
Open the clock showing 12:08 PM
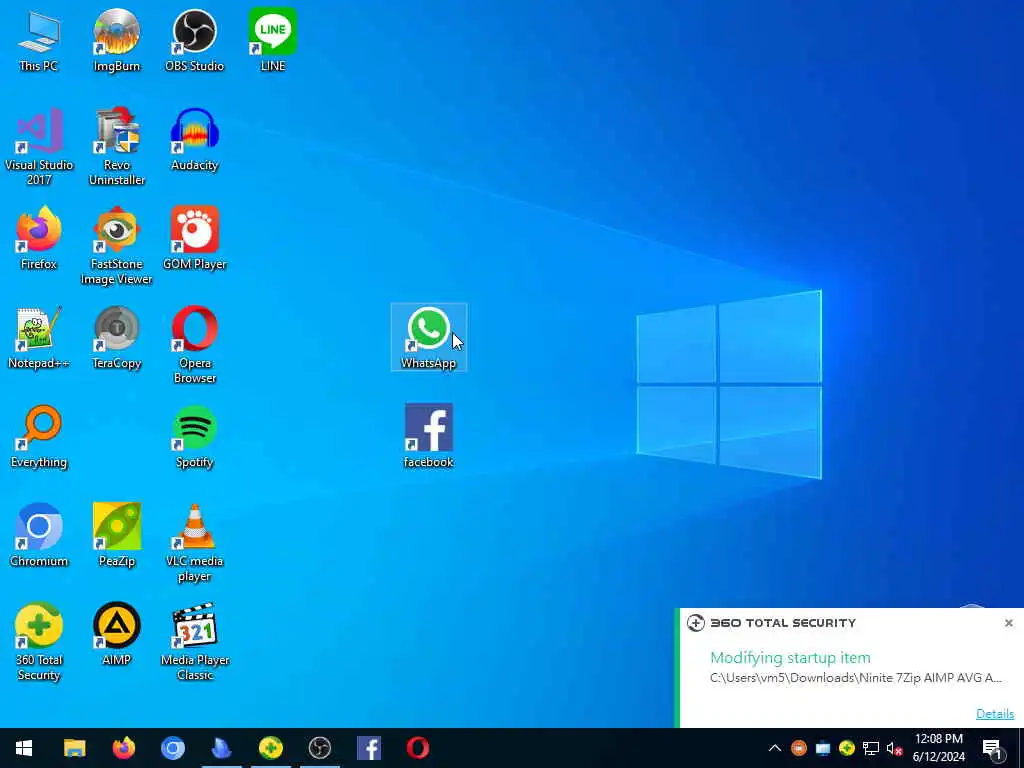(938, 748)
